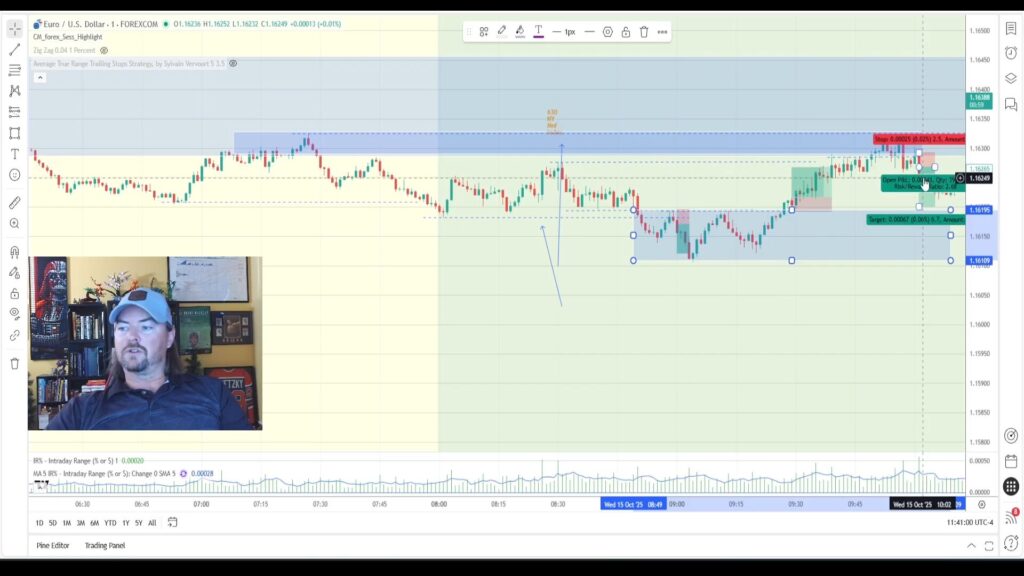This screenshot has width=1024, height=576.
Task: Open the emoji icons tool
Action: click(x=14, y=175)
